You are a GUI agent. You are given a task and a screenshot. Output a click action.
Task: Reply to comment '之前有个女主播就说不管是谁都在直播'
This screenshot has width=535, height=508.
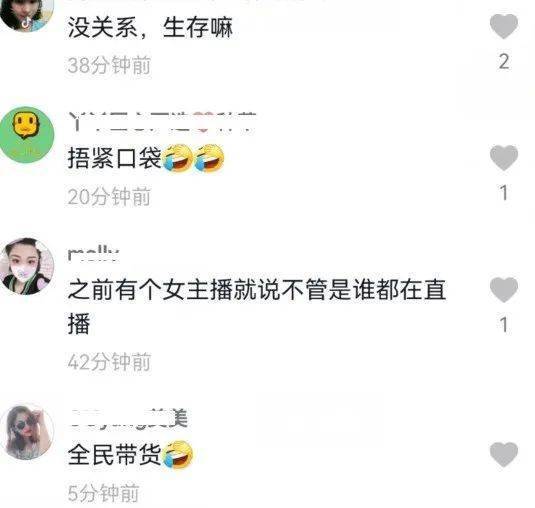(257, 306)
